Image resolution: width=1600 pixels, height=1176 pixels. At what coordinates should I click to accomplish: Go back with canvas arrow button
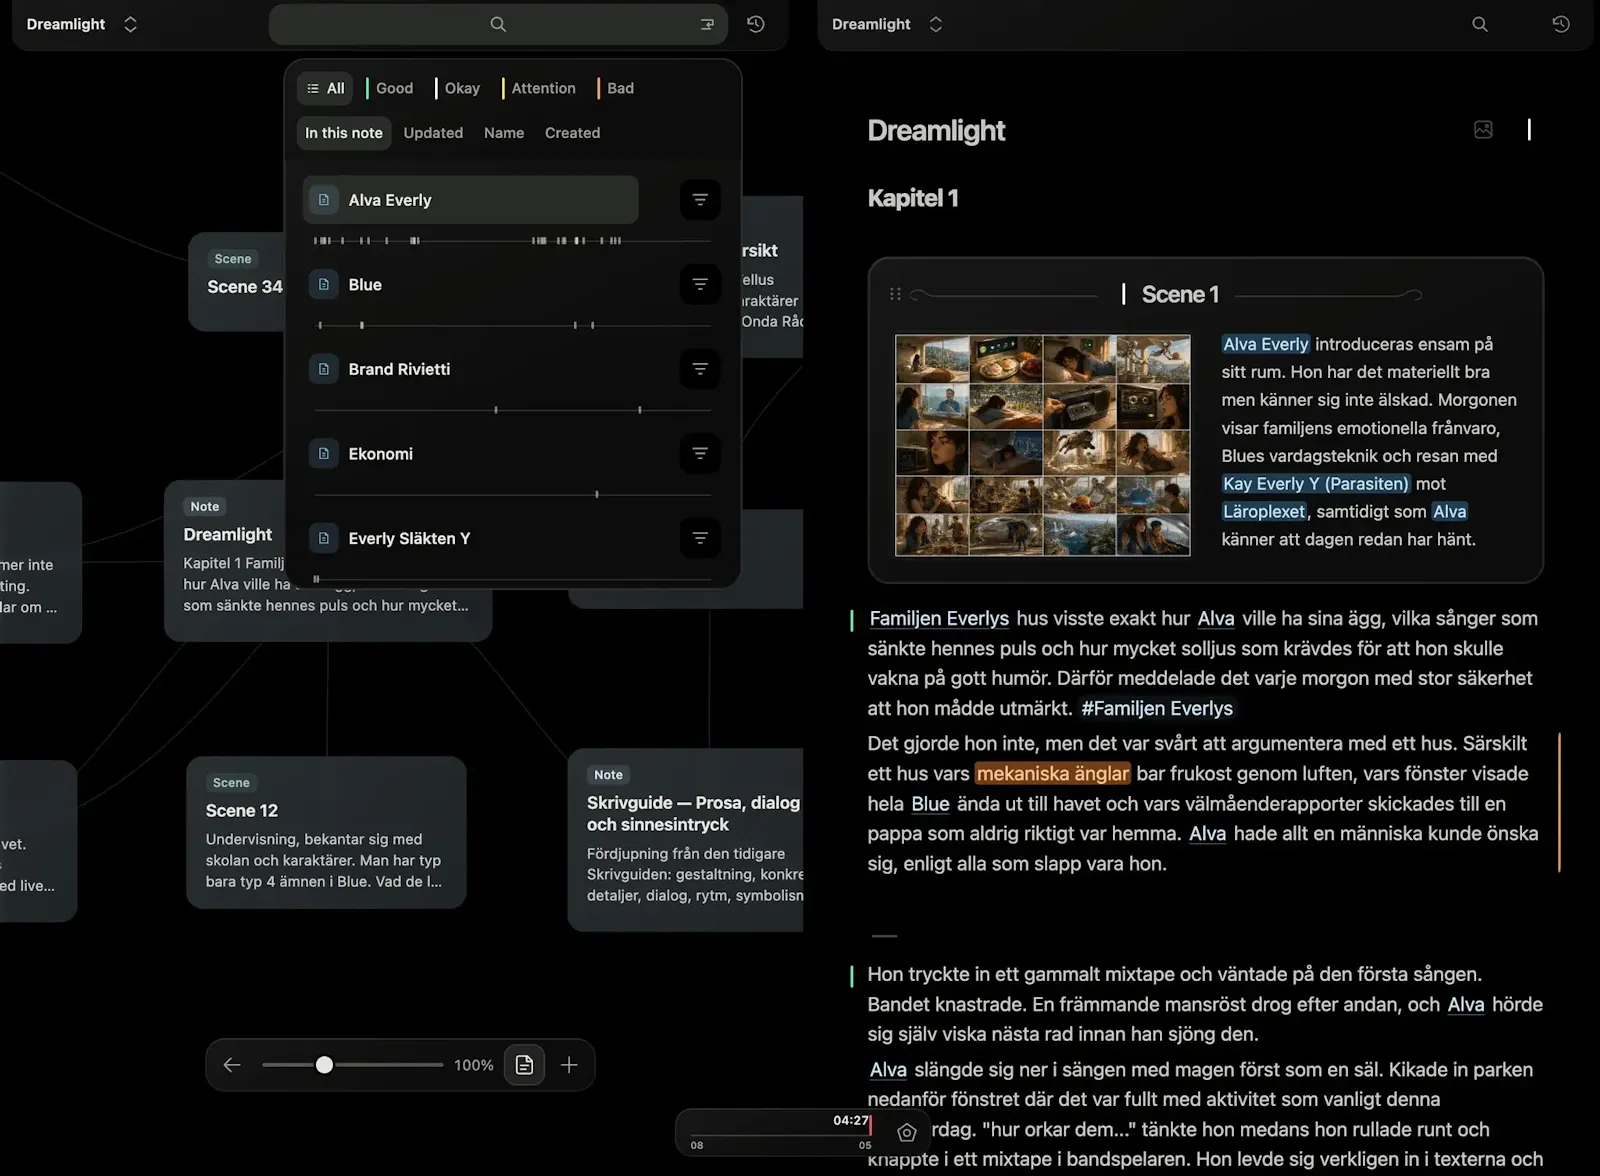coord(232,1065)
